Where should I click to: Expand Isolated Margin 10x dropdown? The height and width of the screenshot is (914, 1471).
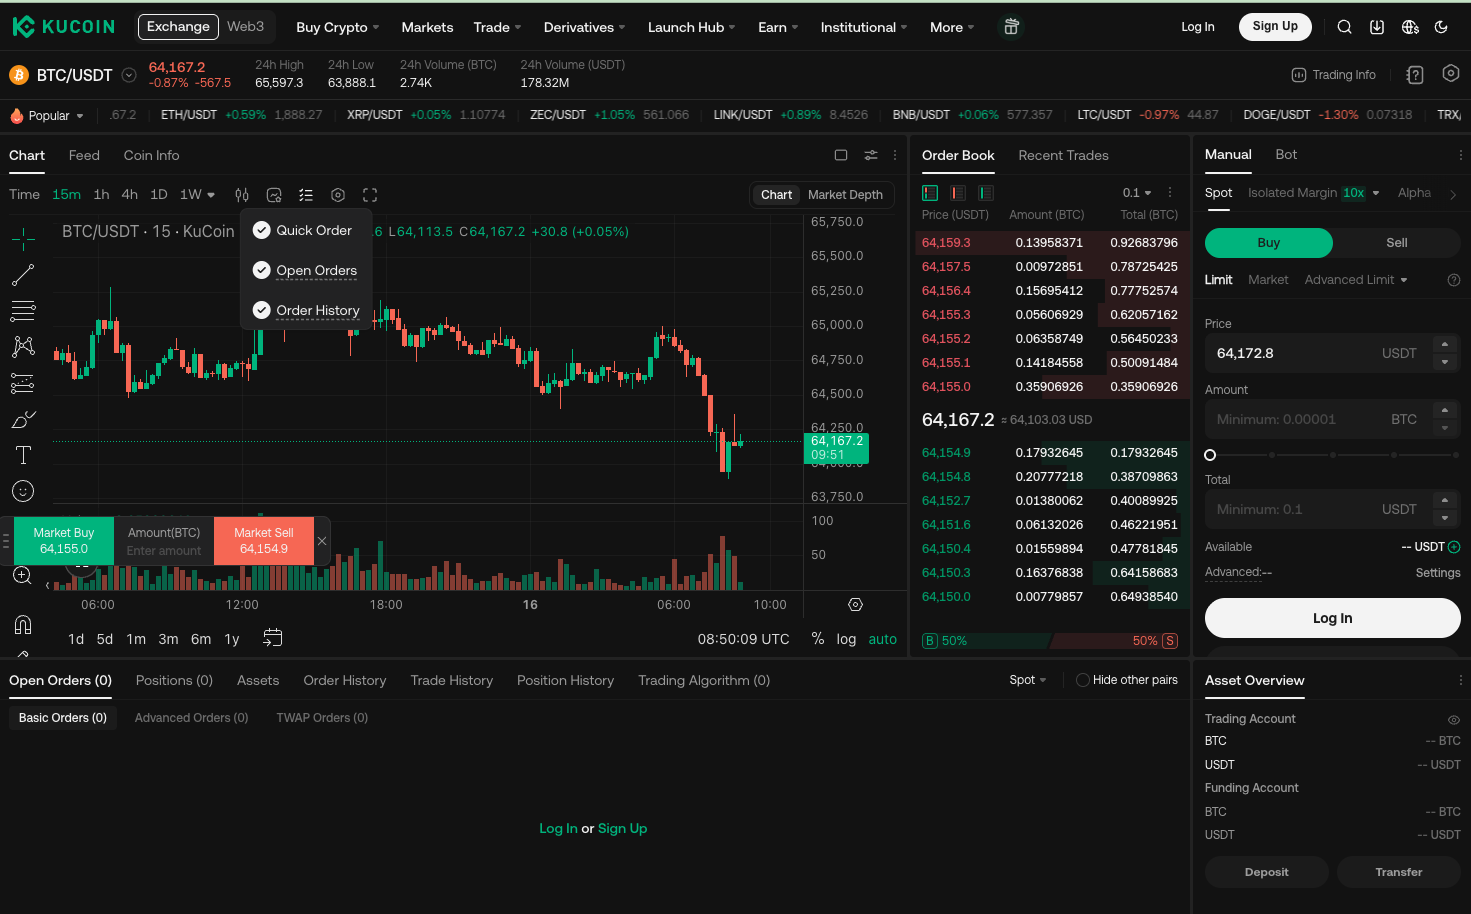[1313, 193]
